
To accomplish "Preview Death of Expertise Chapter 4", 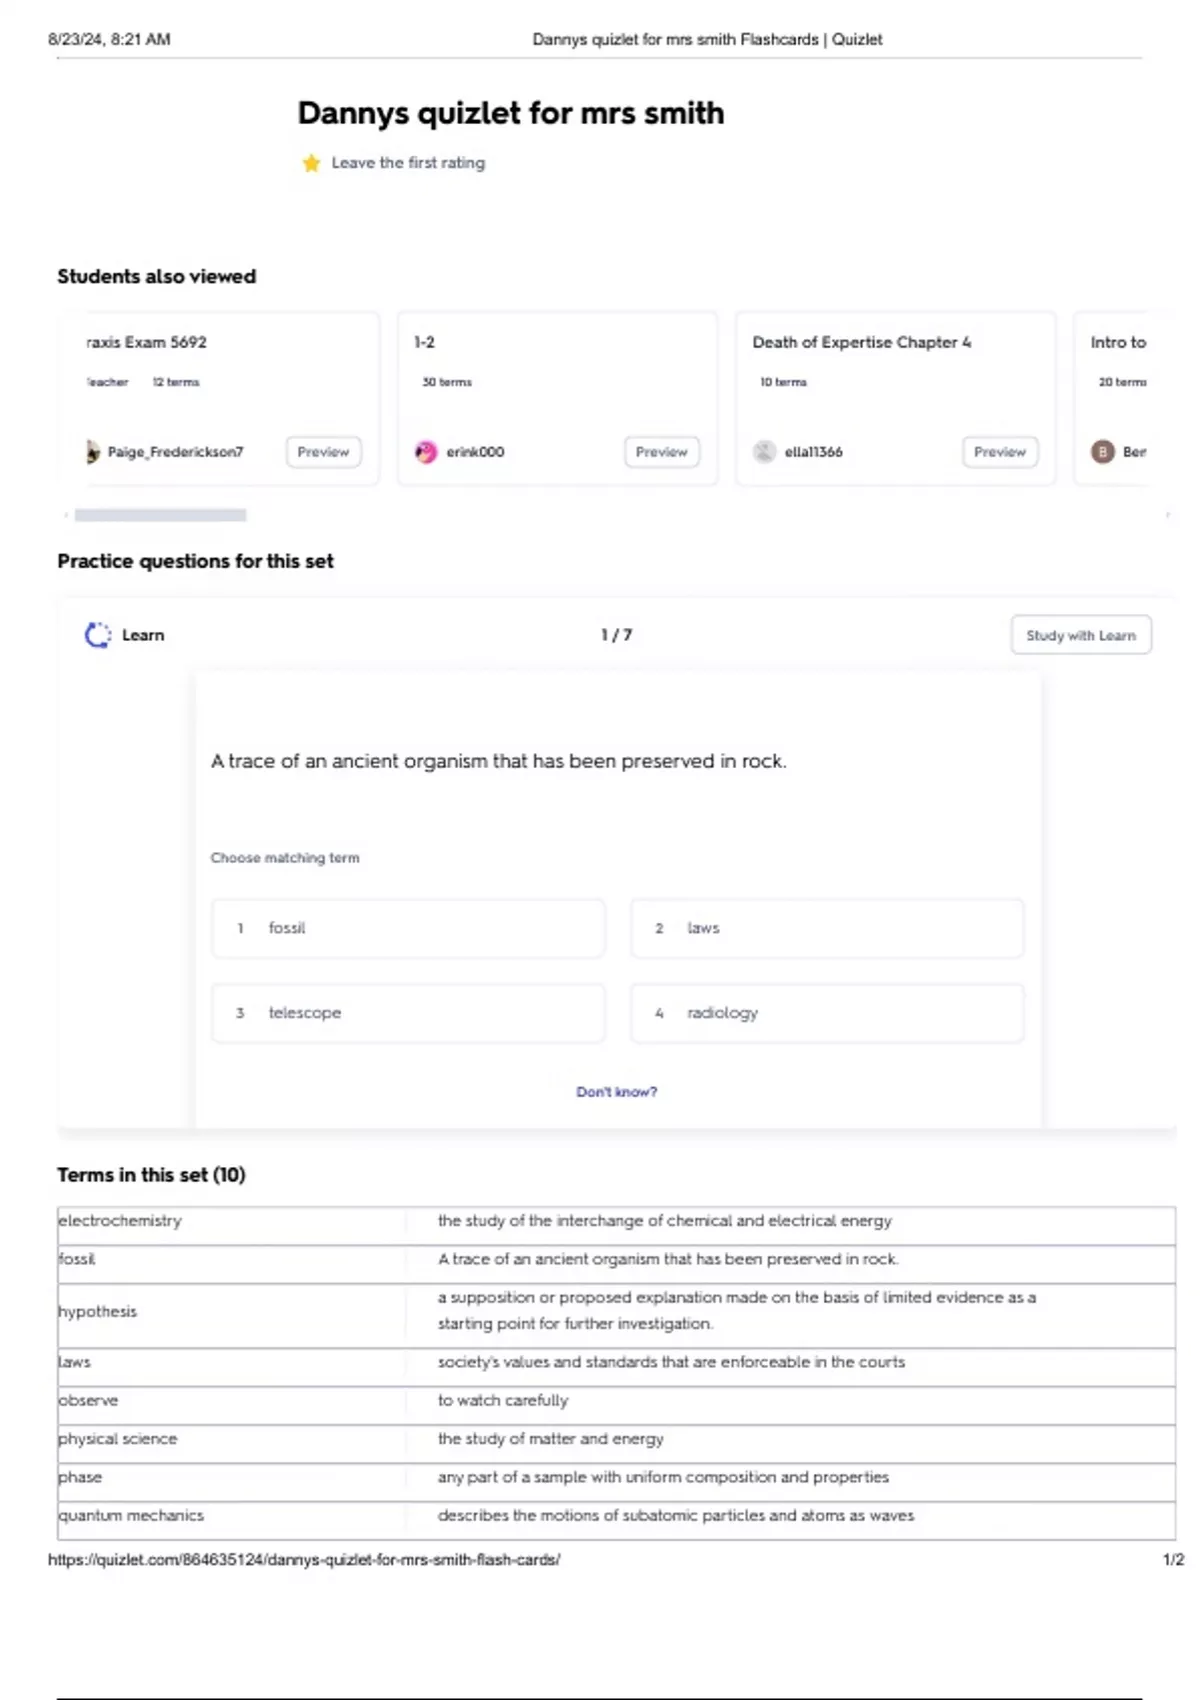I will (1000, 452).
